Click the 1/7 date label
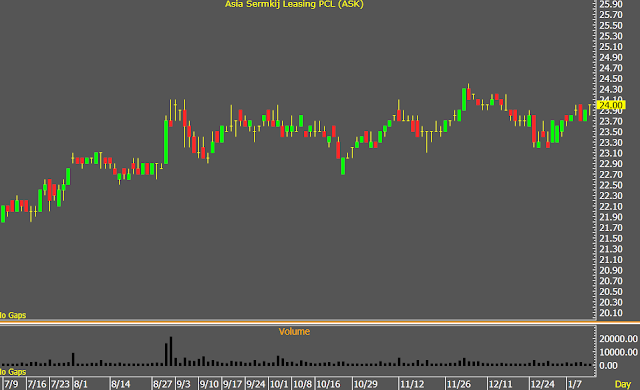The image size is (640, 390). (575, 384)
